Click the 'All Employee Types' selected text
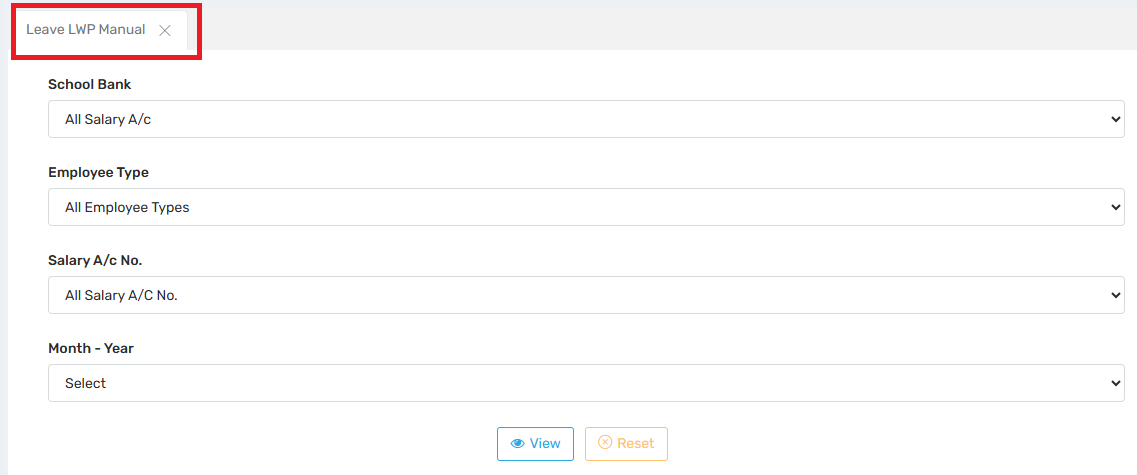The height and width of the screenshot is (475, 1137). [x=127, y=208]
